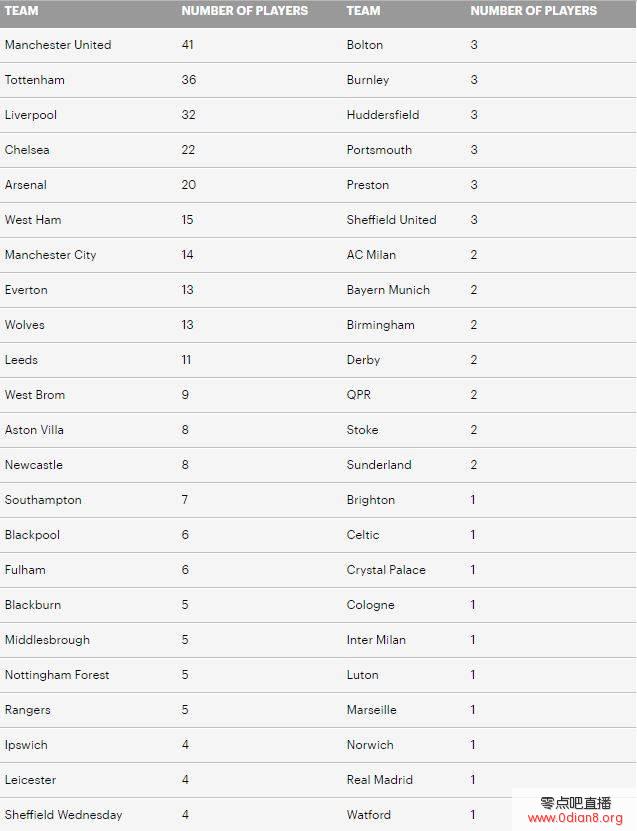Select the Real Madrid row label
The width and height of the screenshot is (637, 831).
[x=380, y=780]
